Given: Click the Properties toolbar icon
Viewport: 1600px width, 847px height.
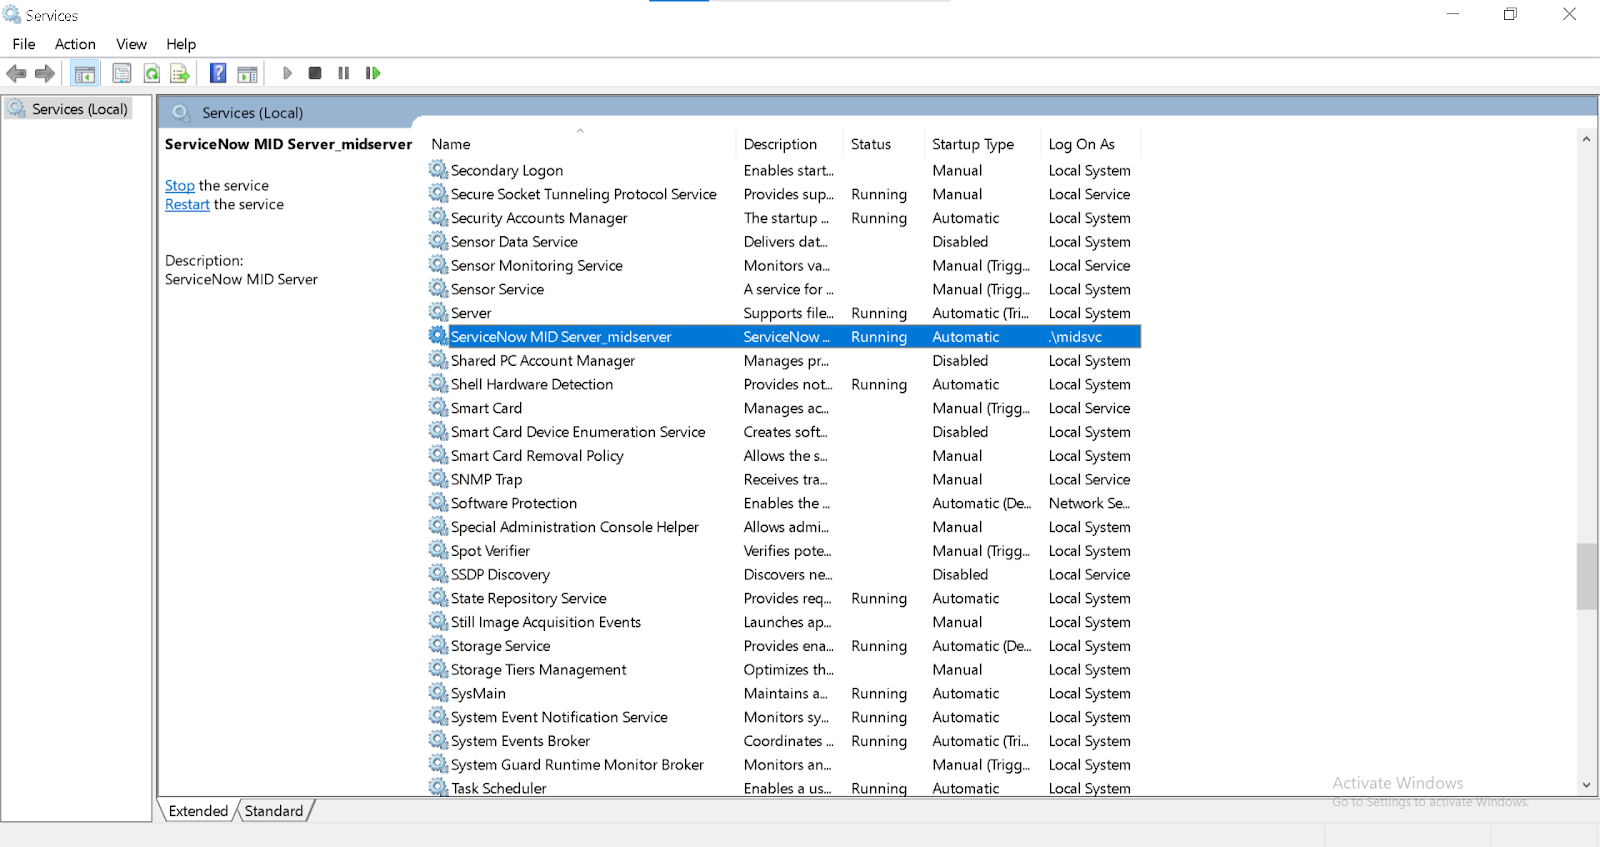Looking at the screenshot, I should pos(122,73).
